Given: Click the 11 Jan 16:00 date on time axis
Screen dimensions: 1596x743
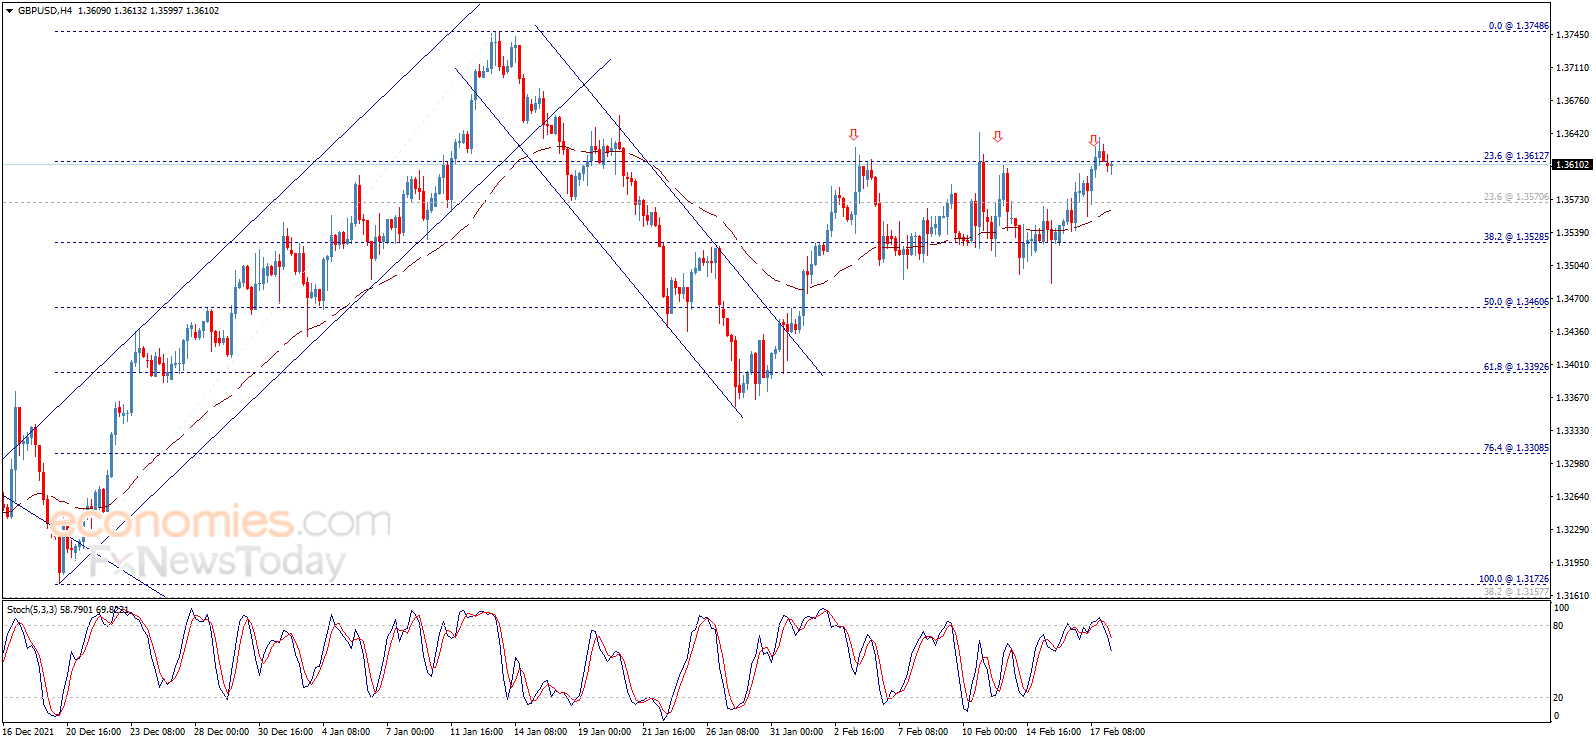Looking at the screenshot, I should 476,732.
